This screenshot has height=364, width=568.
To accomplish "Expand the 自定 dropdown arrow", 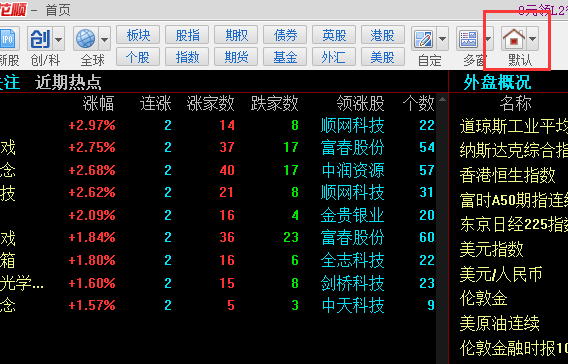I will coord(443,39).
